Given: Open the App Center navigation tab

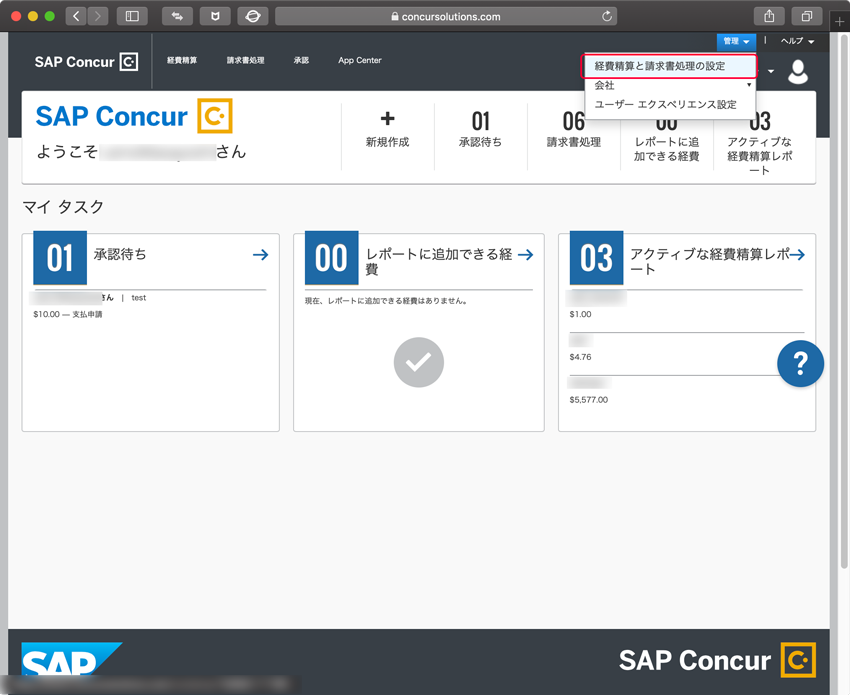Looking at the screenshot, I should pos(360,60).
